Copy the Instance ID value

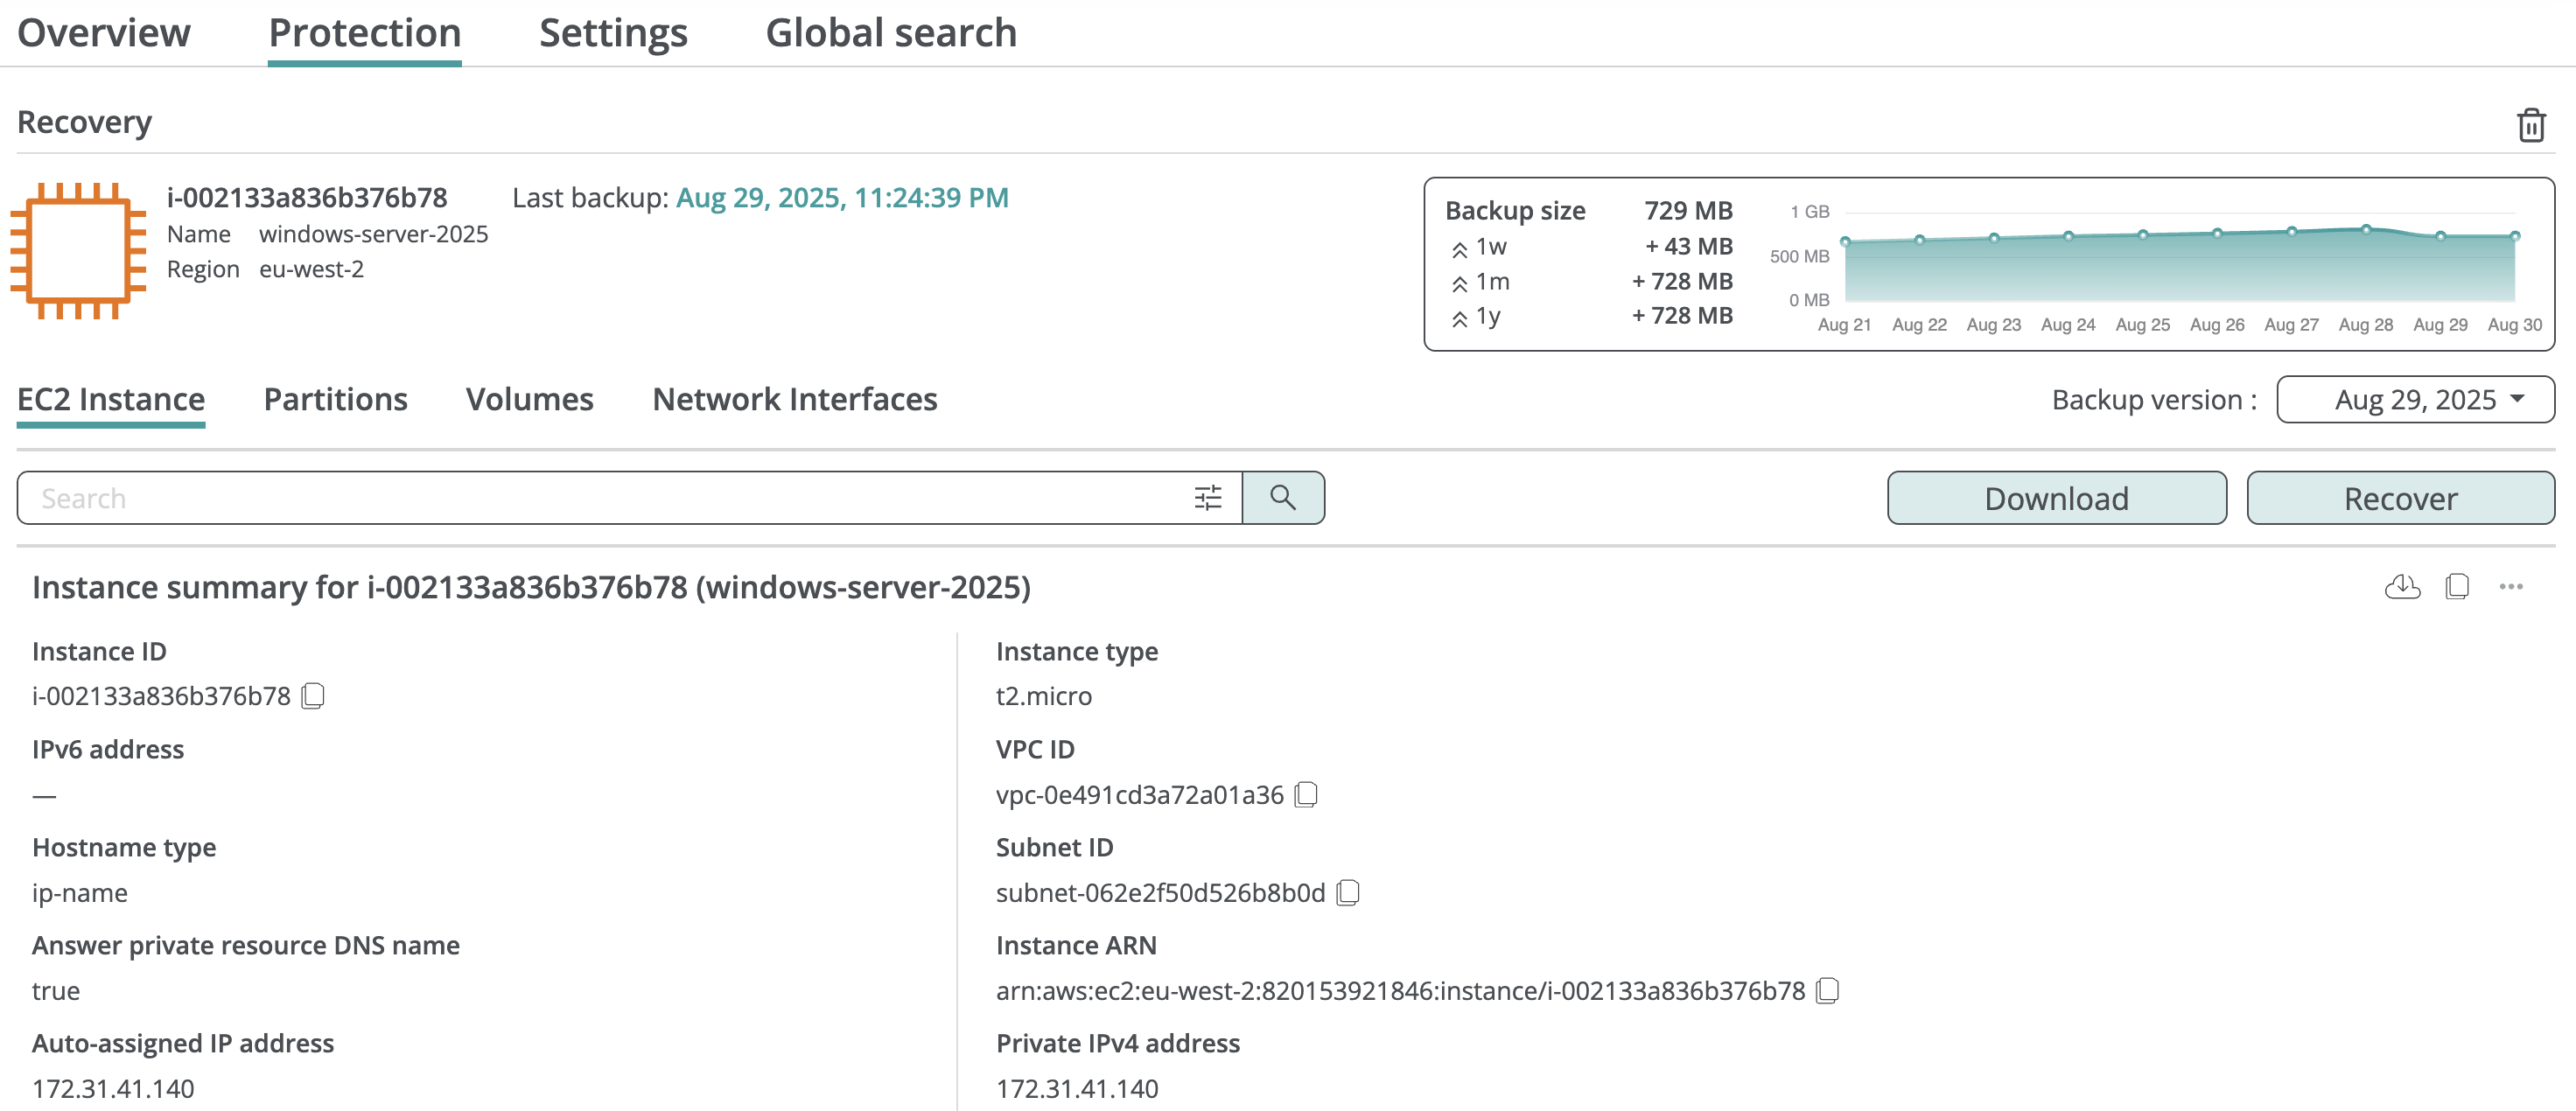point(313,695)
